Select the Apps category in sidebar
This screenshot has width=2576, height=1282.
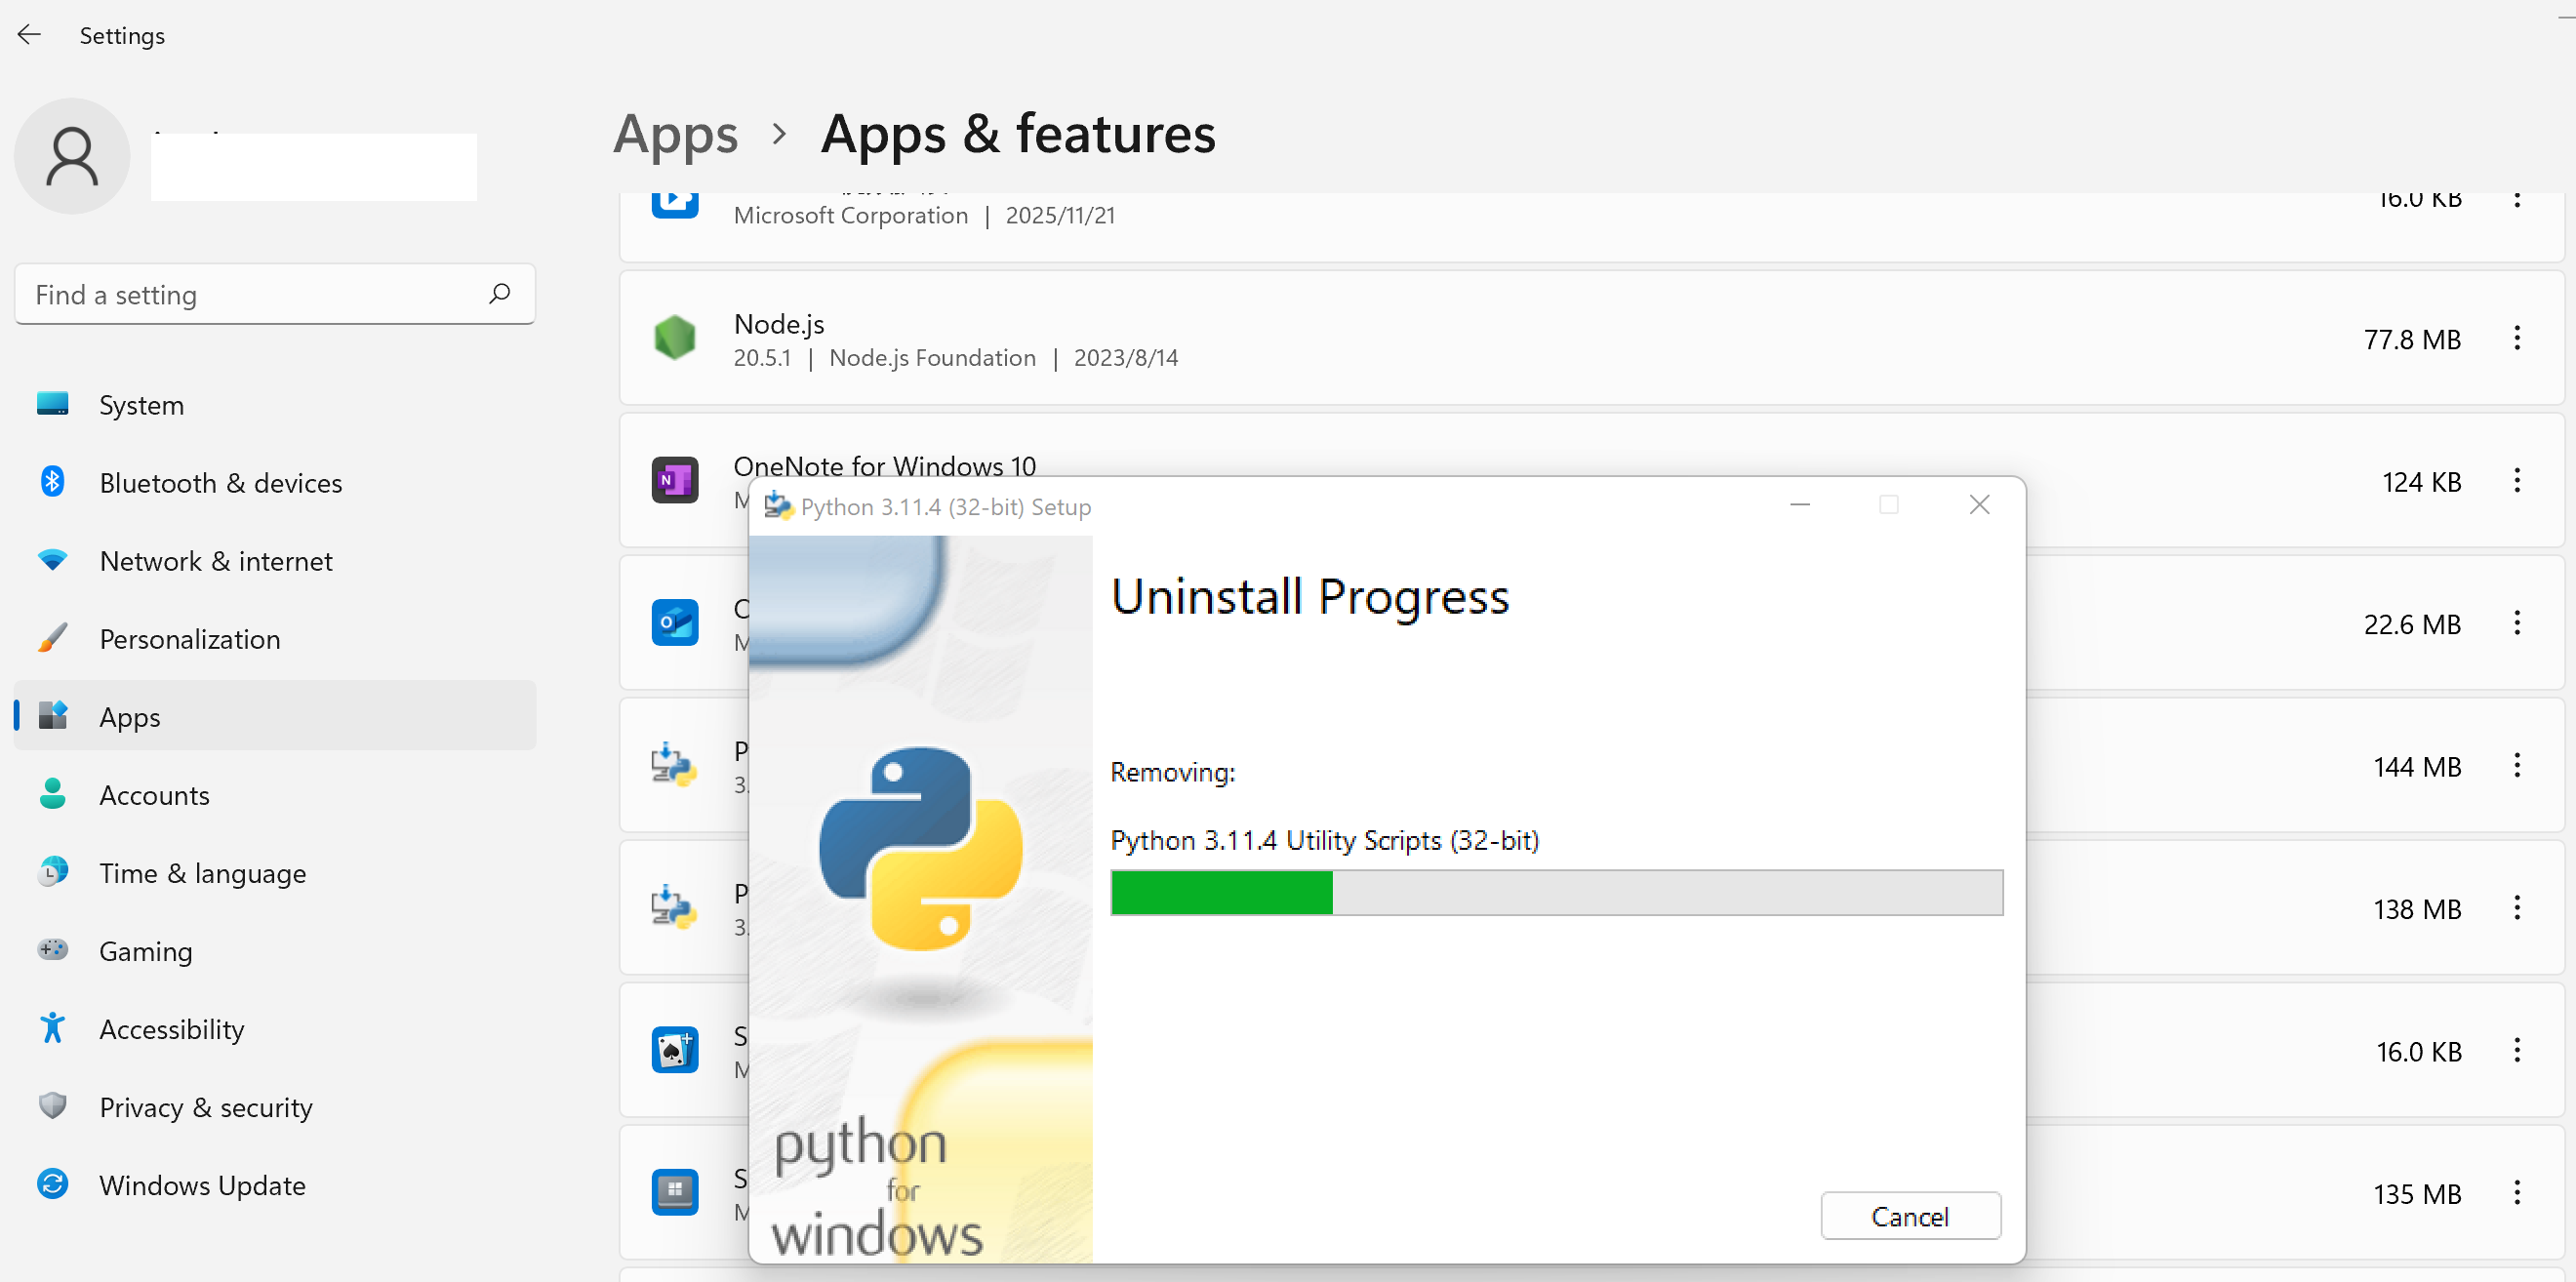(275, 717)
